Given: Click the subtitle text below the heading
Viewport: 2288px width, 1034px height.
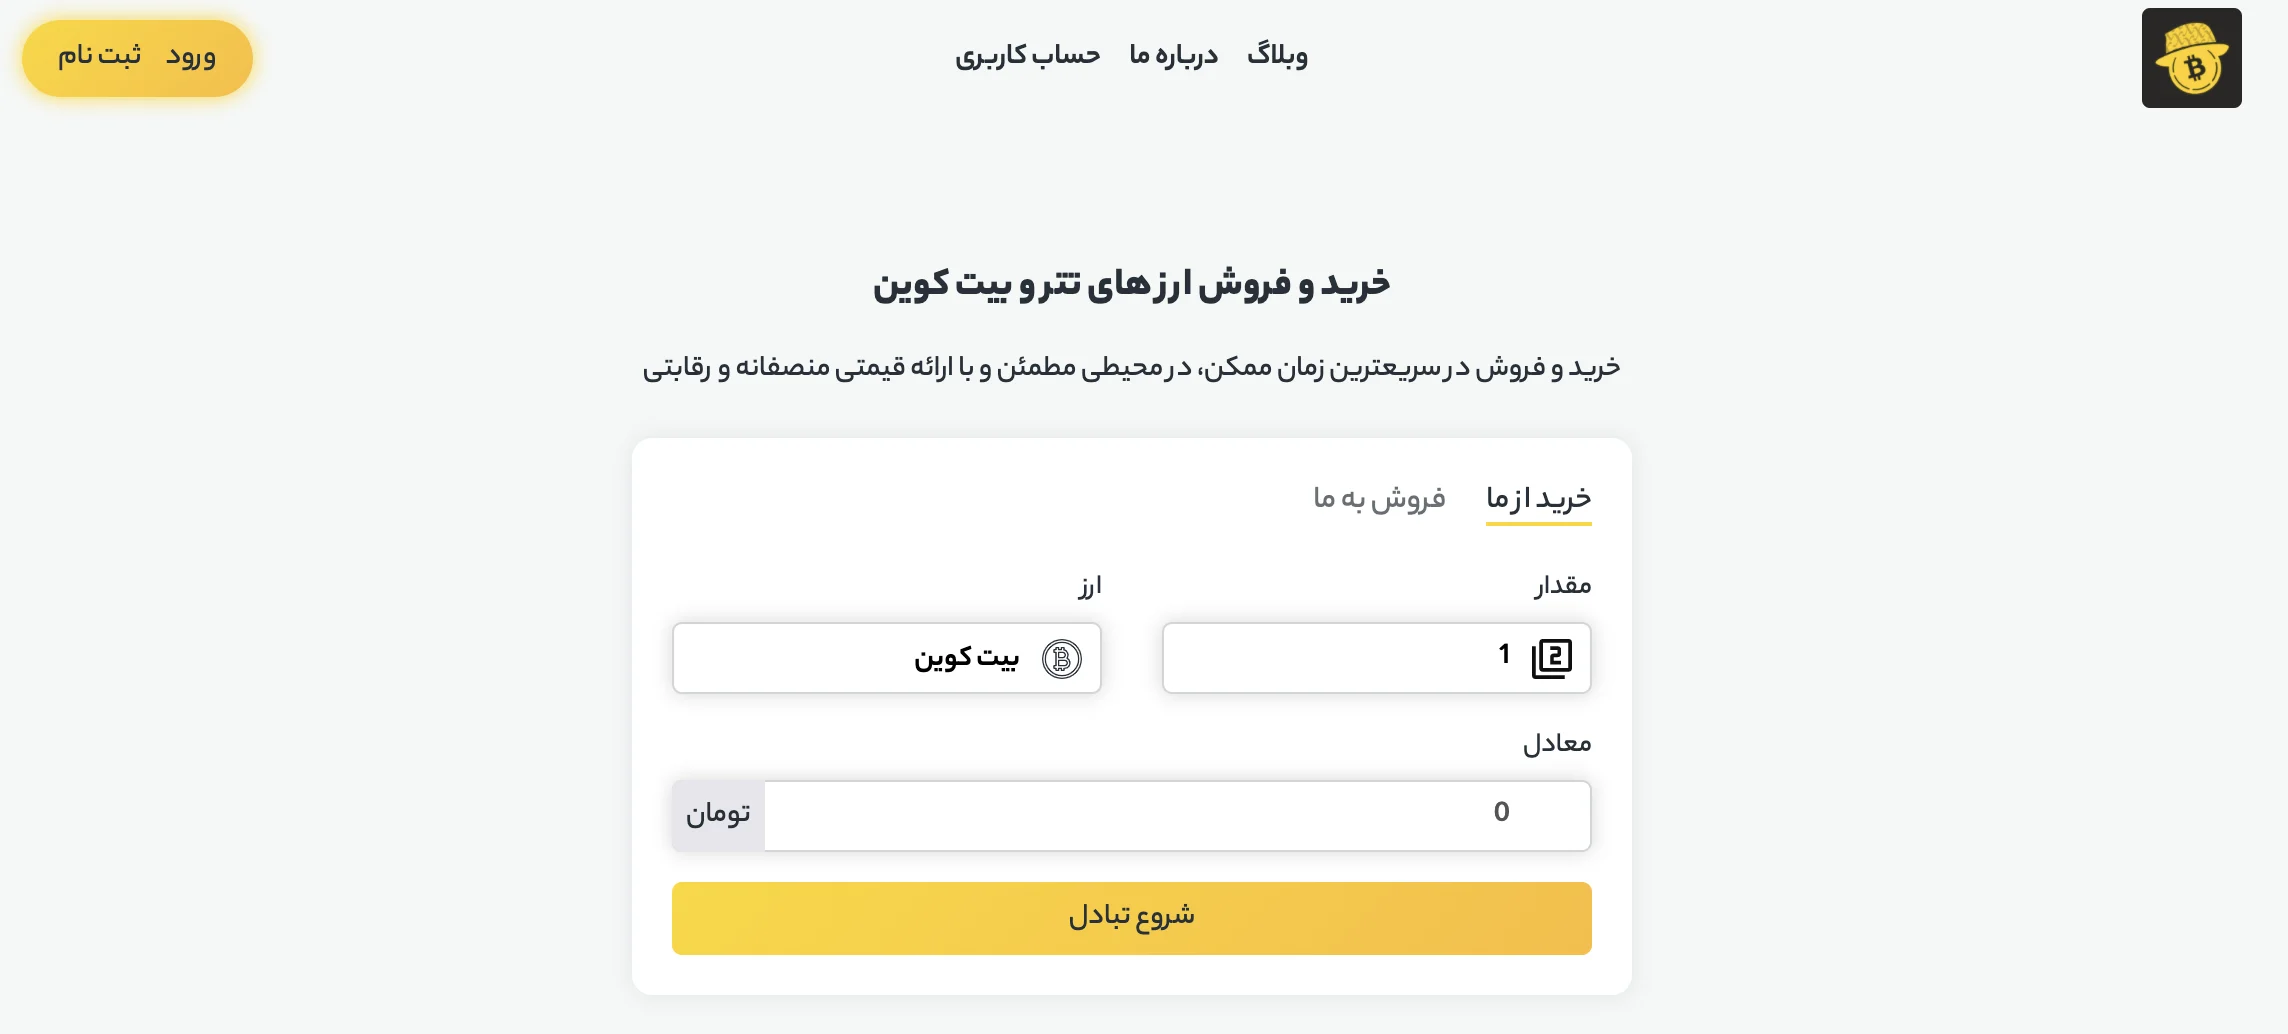Looking at the screenshot, I should pyautogui.click(x=1131, y=368).
